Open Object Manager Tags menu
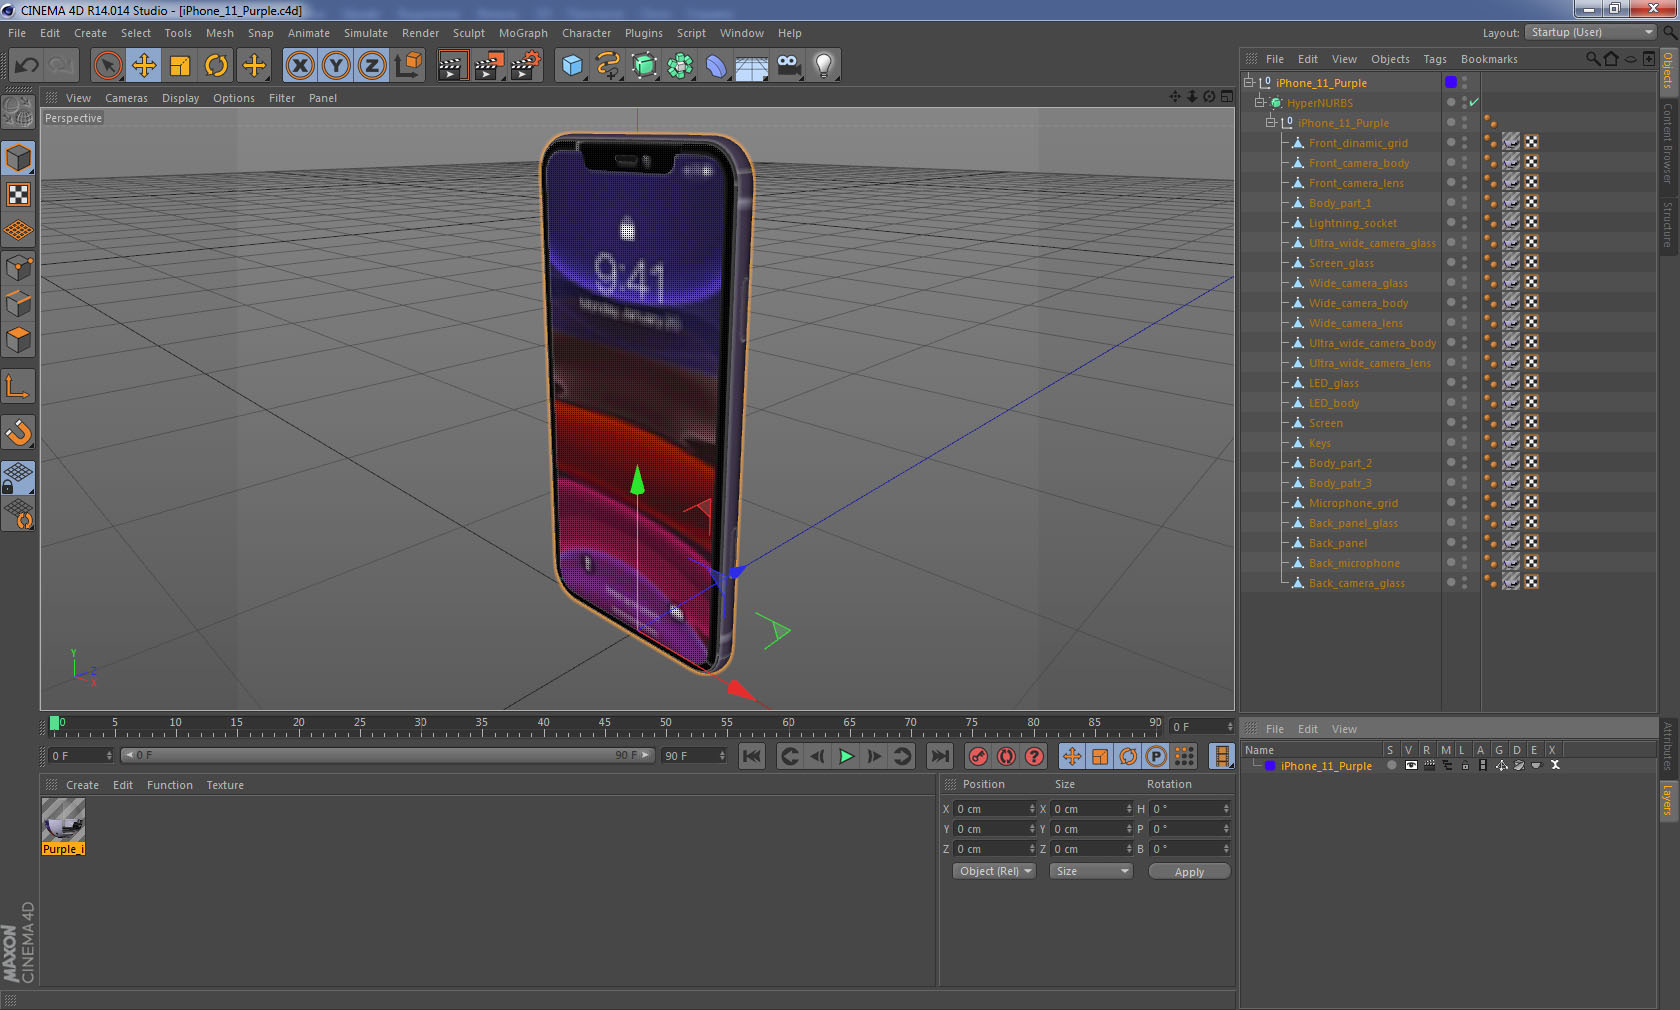The width and height of the screenshot is (1680, 1010). (1435, 59)
